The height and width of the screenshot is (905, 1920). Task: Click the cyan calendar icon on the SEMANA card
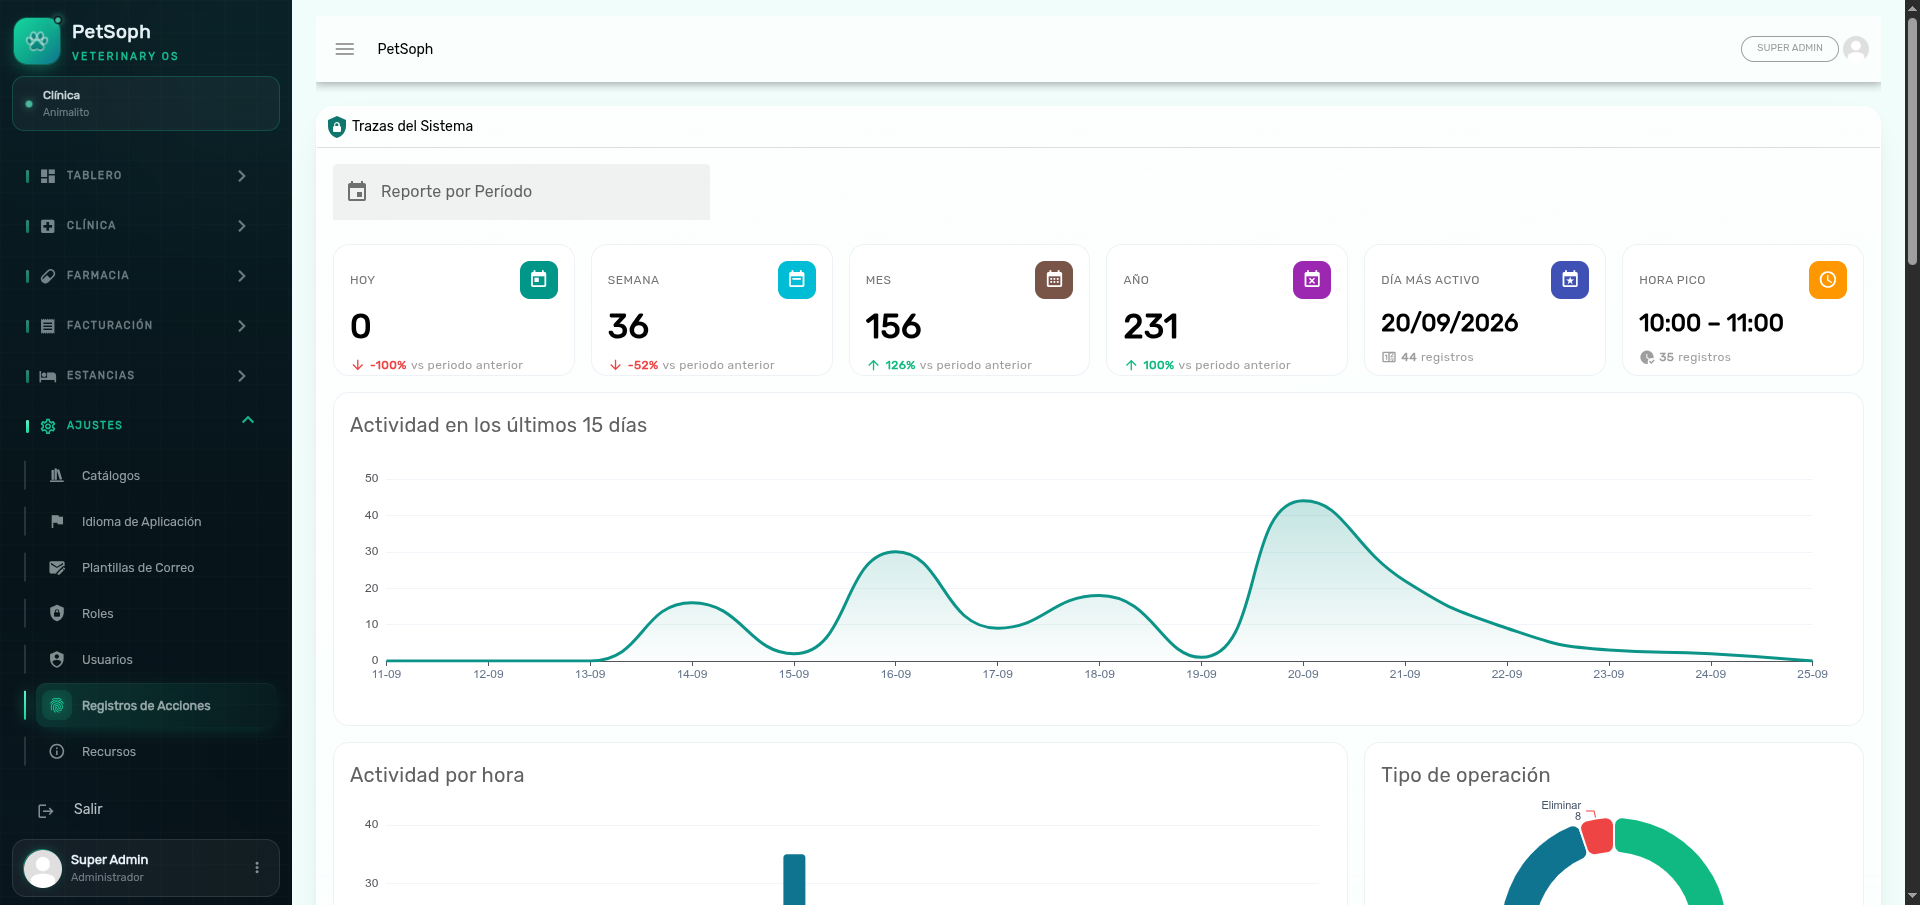point(797,280)
